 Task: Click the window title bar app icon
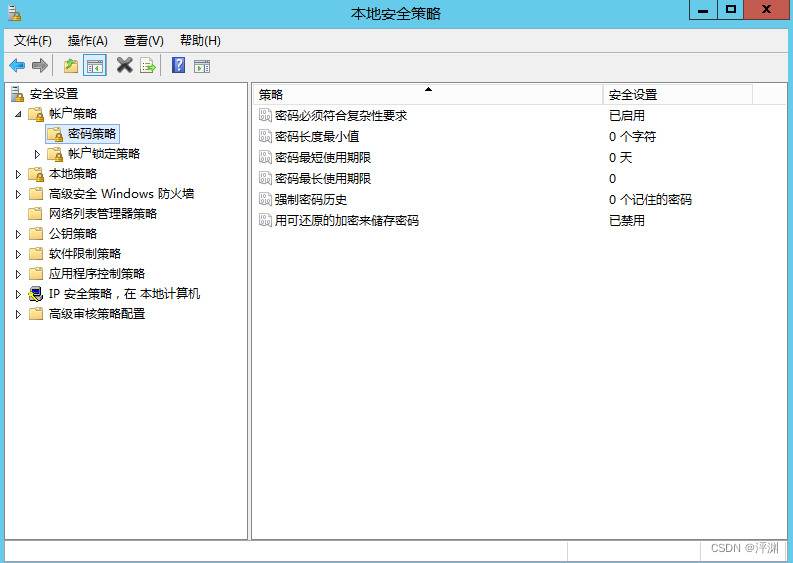coord(15,13)
